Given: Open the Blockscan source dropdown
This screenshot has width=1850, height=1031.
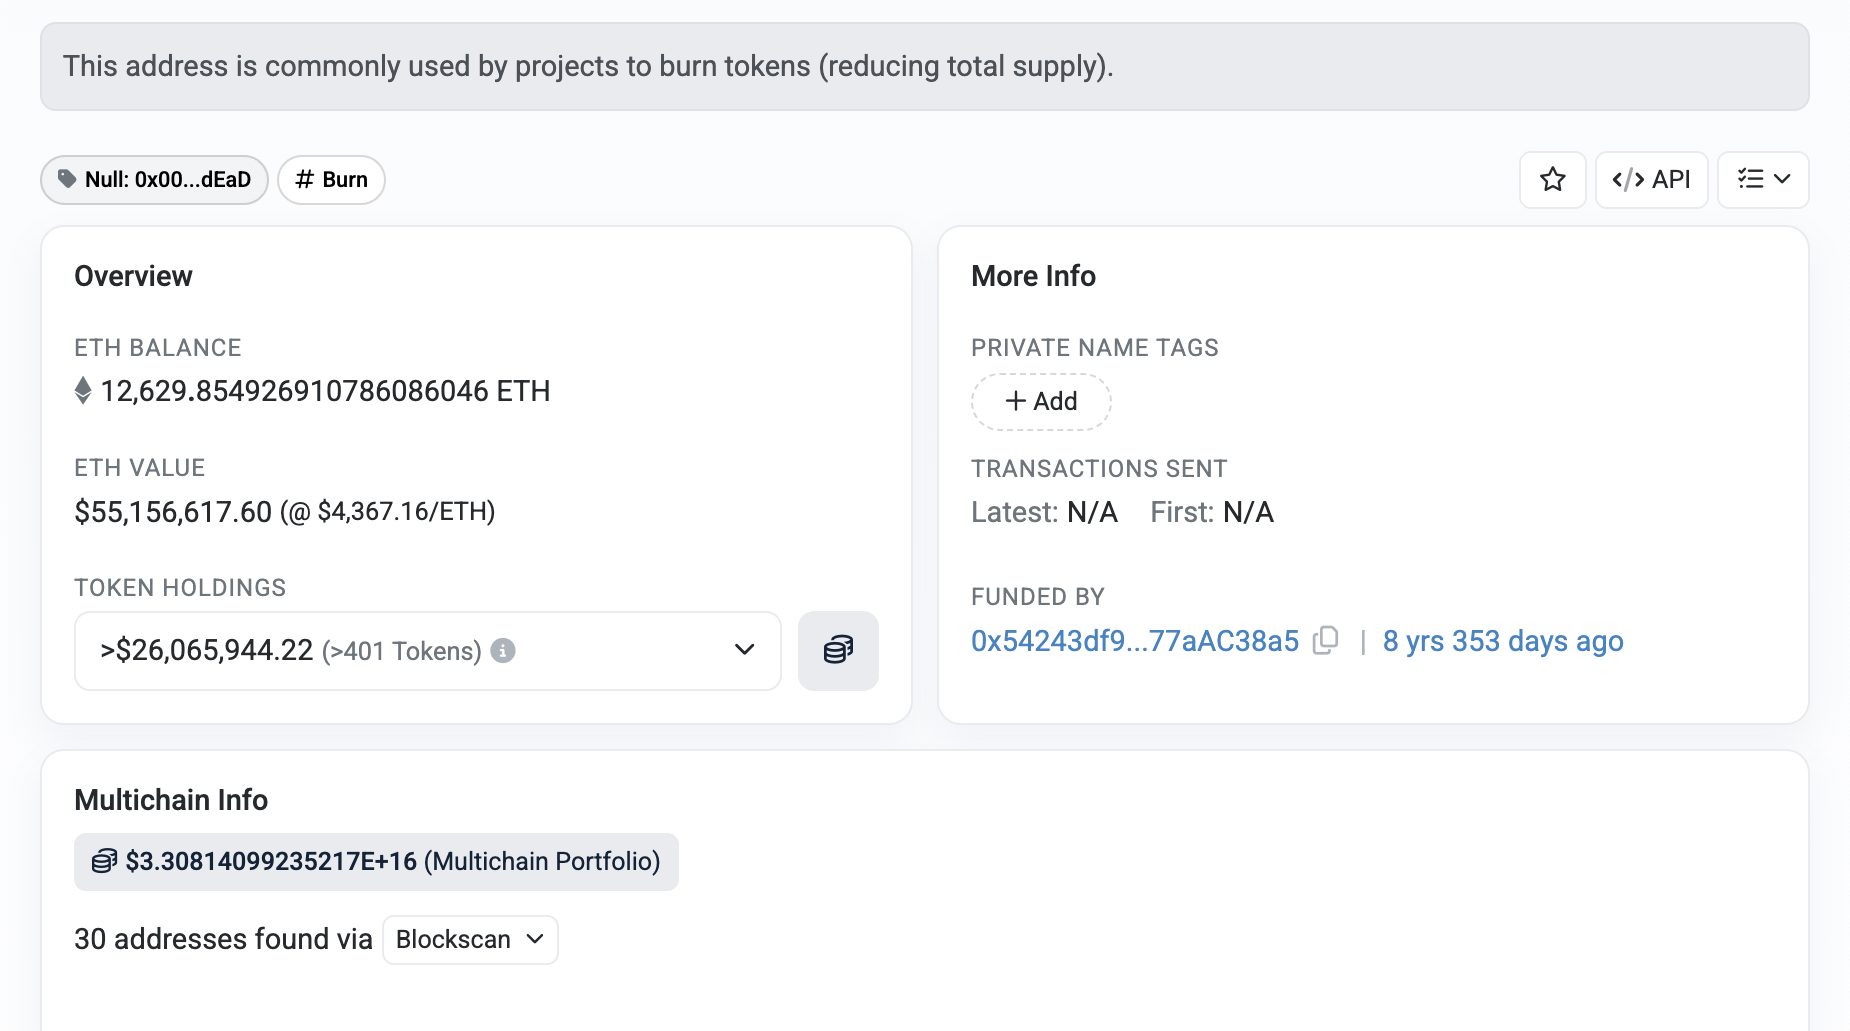Looking at the screenshot, I should point(470,940).
